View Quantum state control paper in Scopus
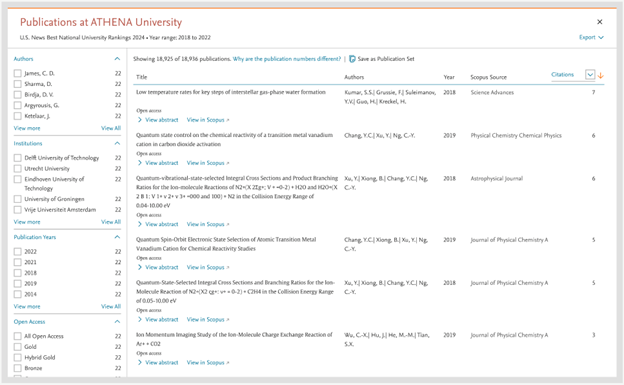This screenshot has width=624, height=385. pos(208,163)
